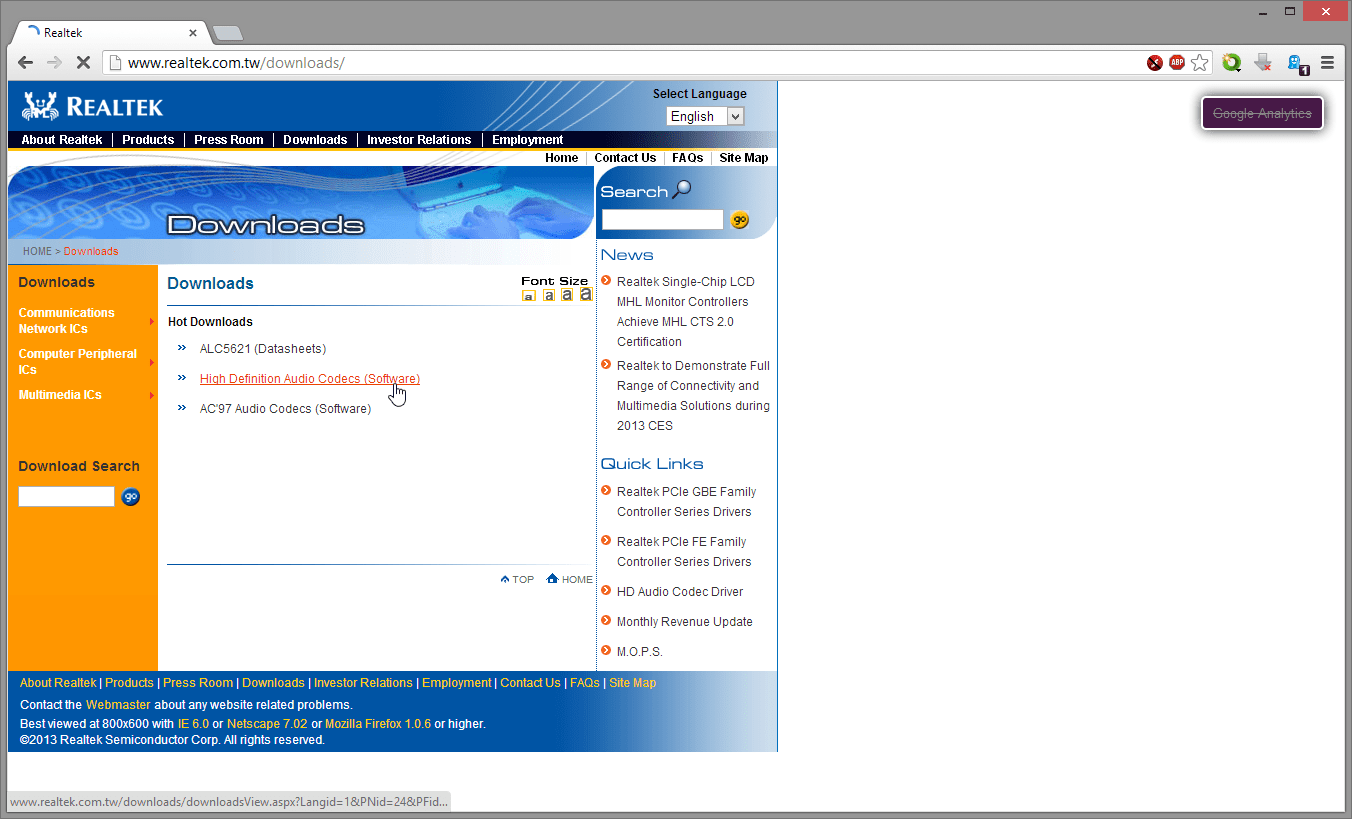Click the Webmaster link in the footer
Screen dimensions: 1352x819
118,705
